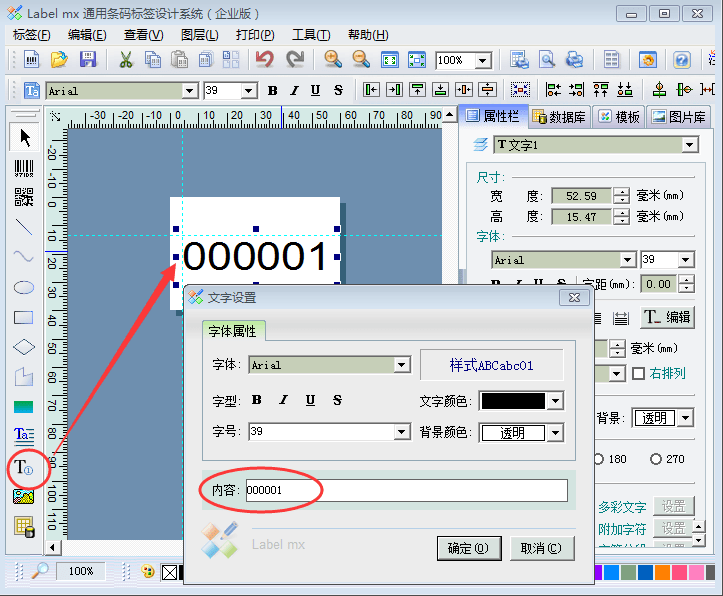Toggle Underline in the font dialog
The height and width of the screenshot is (596, 723).
click(x=310, y=400)
